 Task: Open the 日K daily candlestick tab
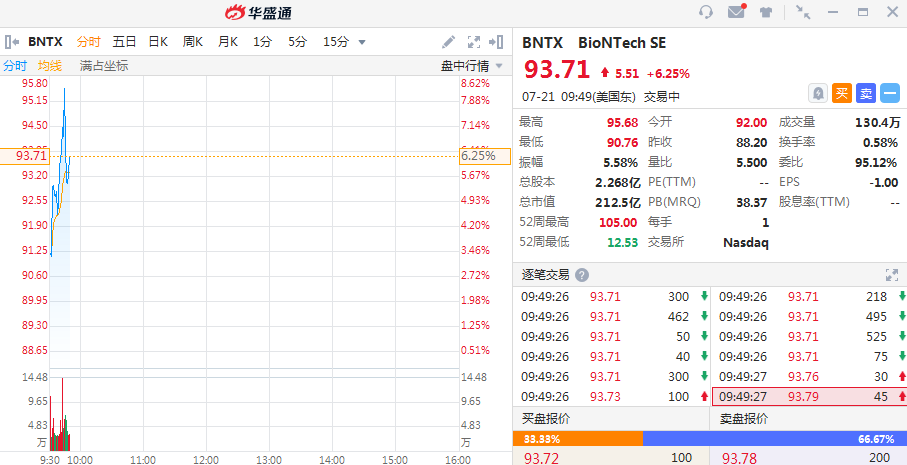[x=158, y=42]
